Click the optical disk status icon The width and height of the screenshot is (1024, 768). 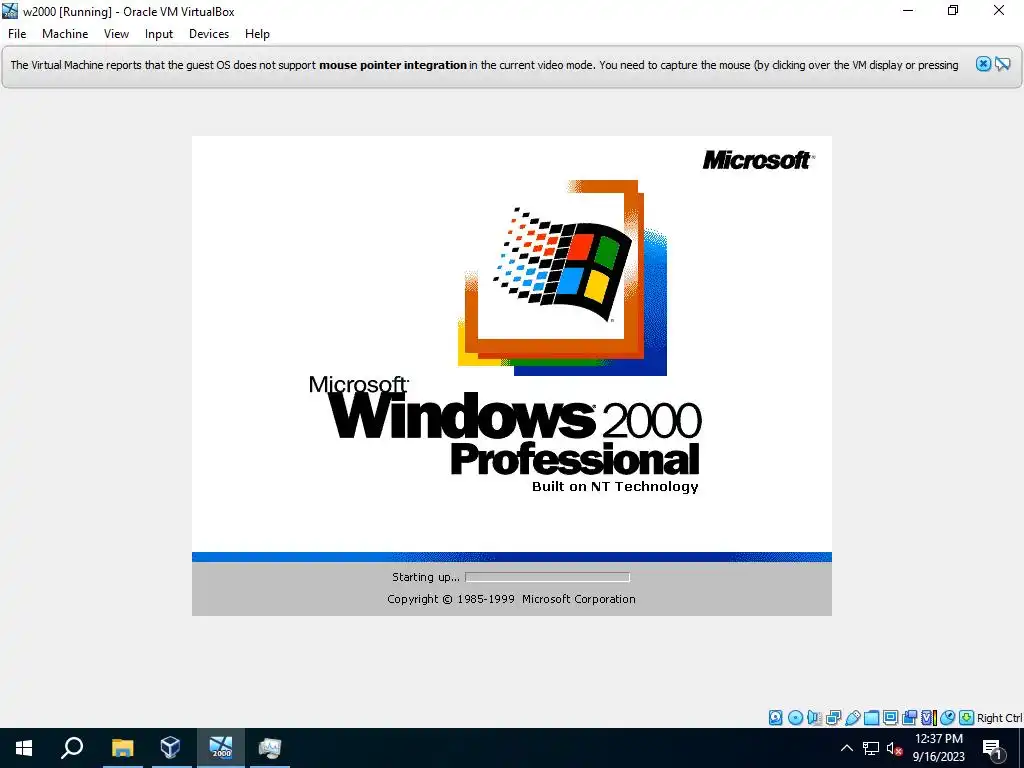pyautogui.click(x=795, y=718)
